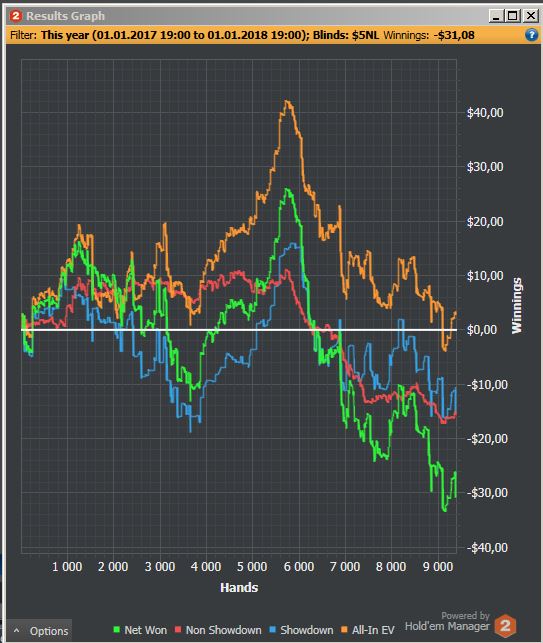The height and width of the screenshot is (643, 543).
Task: Expand the Options panel
Action: 39,631
